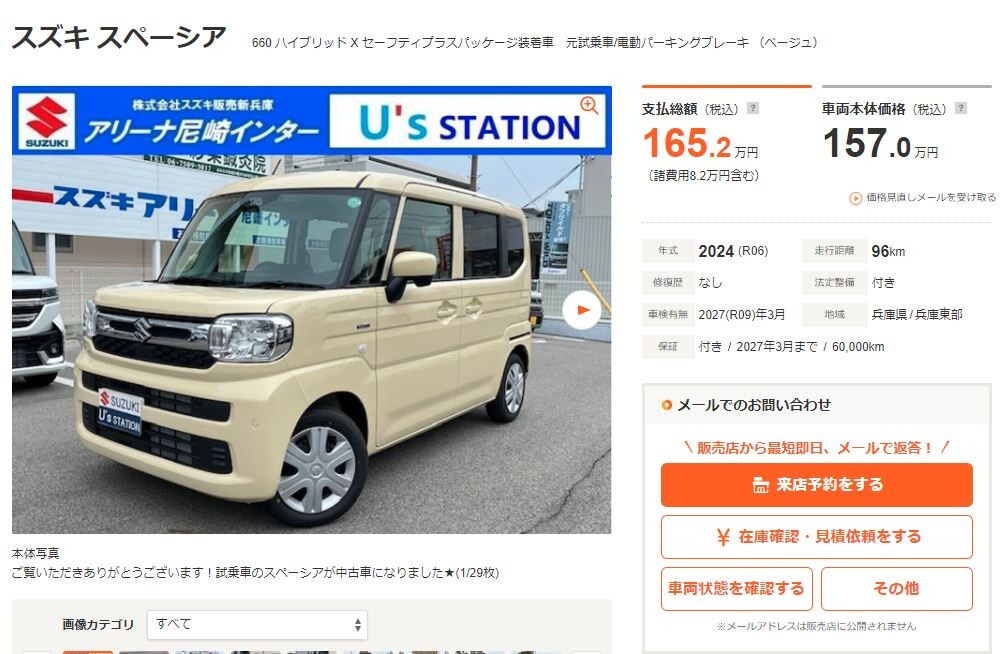
Task: Advance to next photo with orange arrow
Action: 582,310
